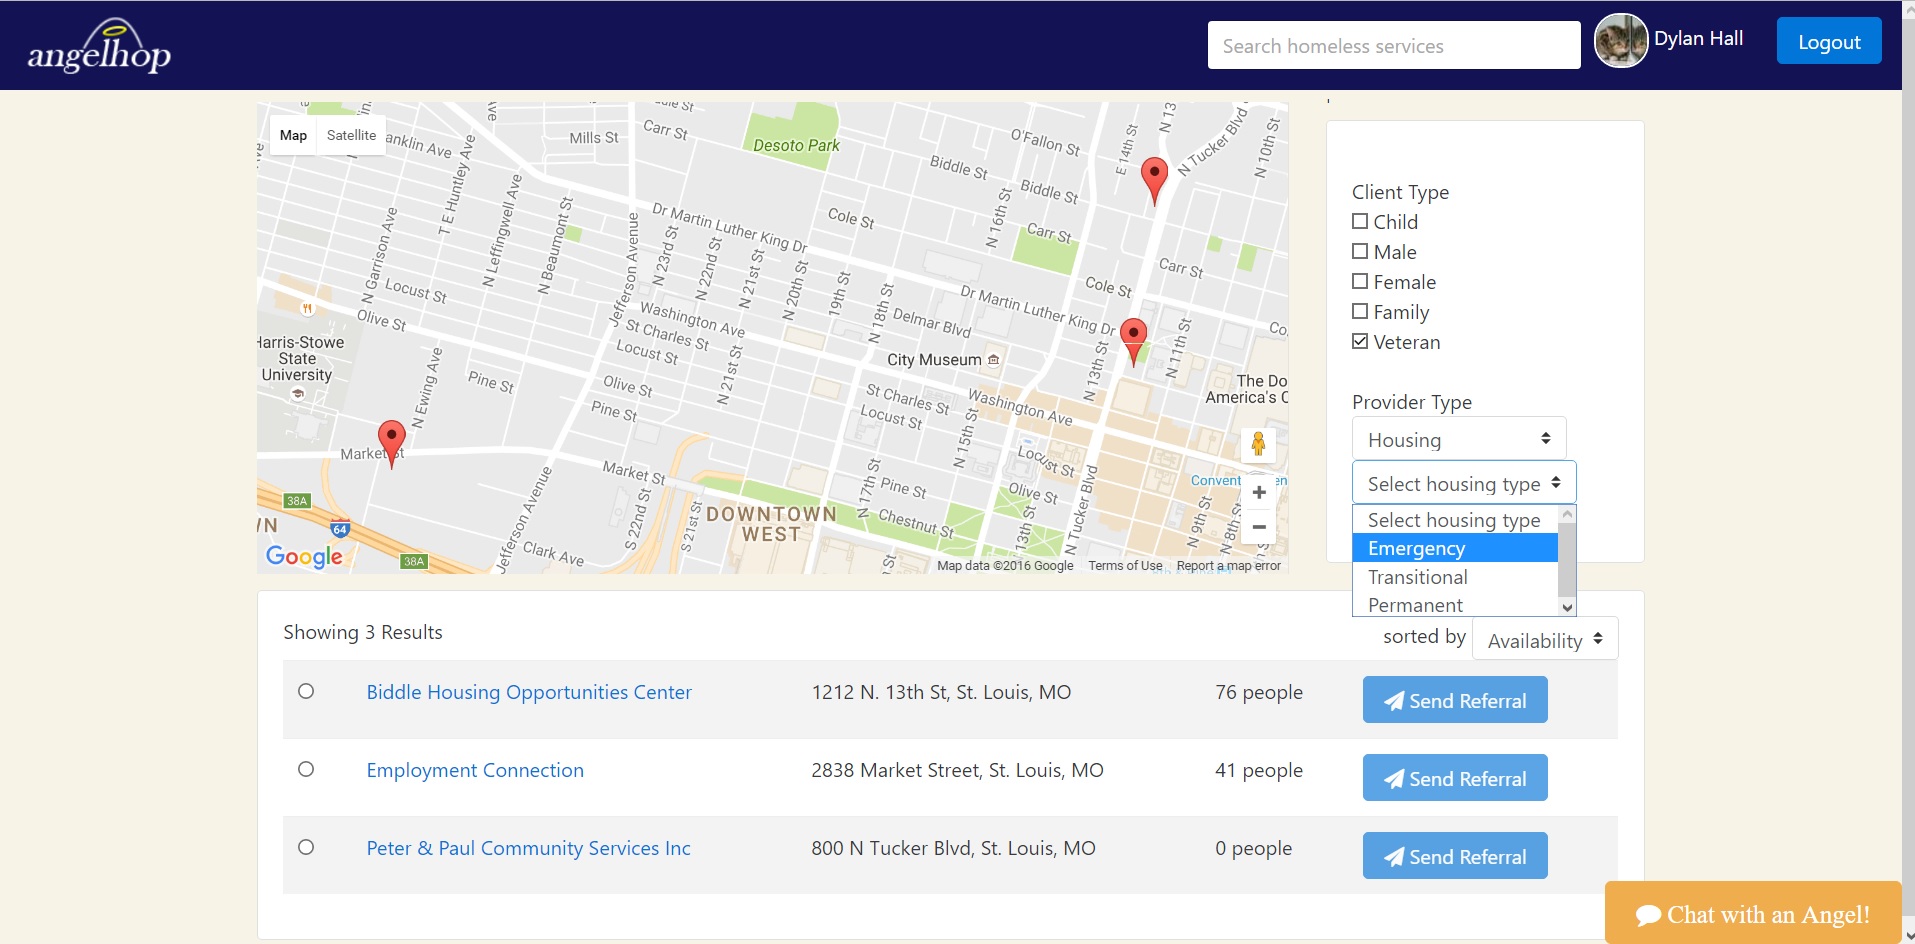Screen dimensions: 1915x944
Task: Check the Family client type
Action: (x=1360, y=311)
